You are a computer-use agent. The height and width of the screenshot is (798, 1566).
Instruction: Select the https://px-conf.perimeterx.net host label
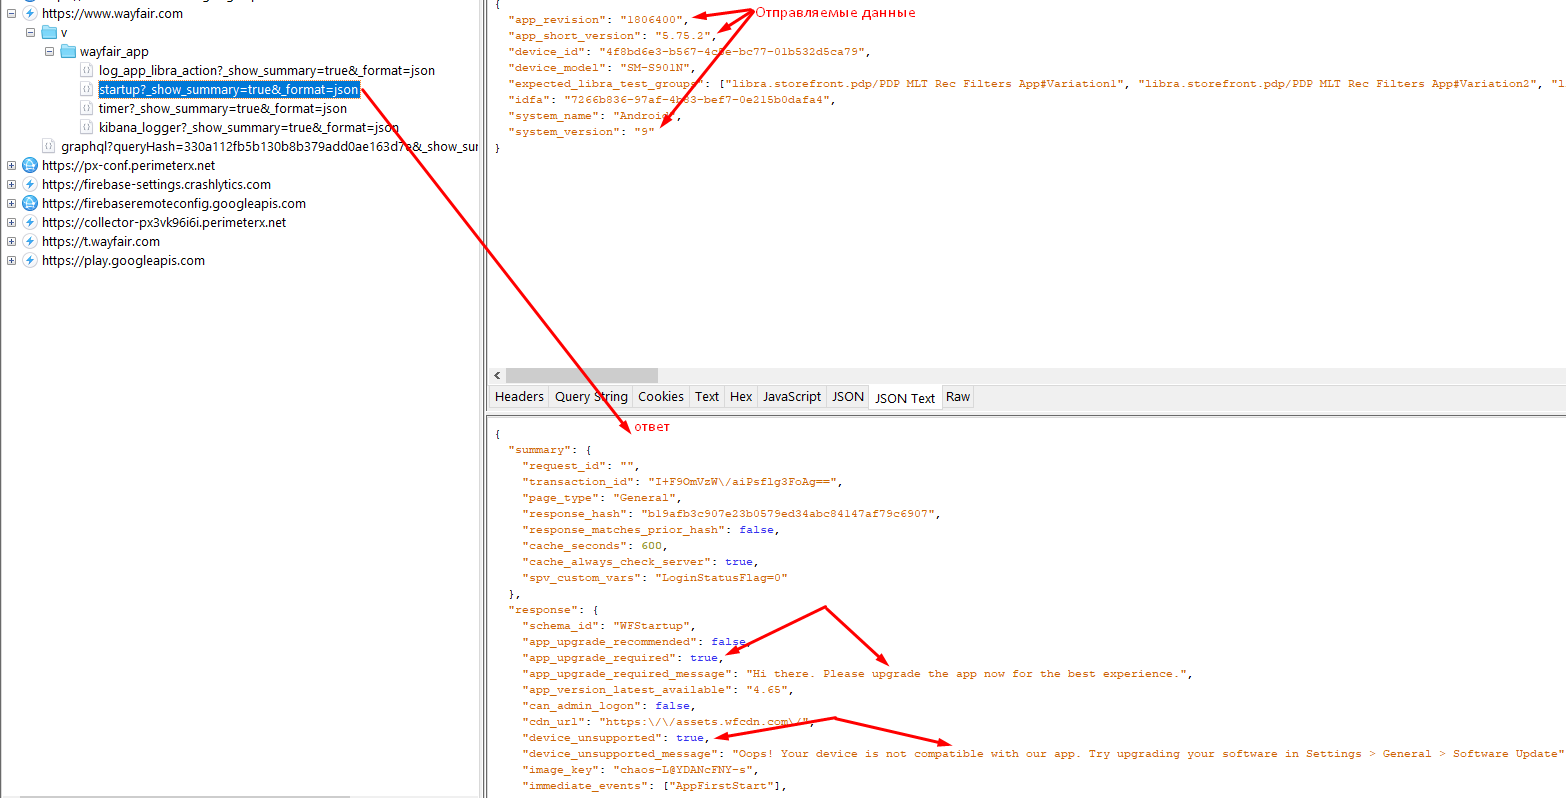[x=128, y=166]
